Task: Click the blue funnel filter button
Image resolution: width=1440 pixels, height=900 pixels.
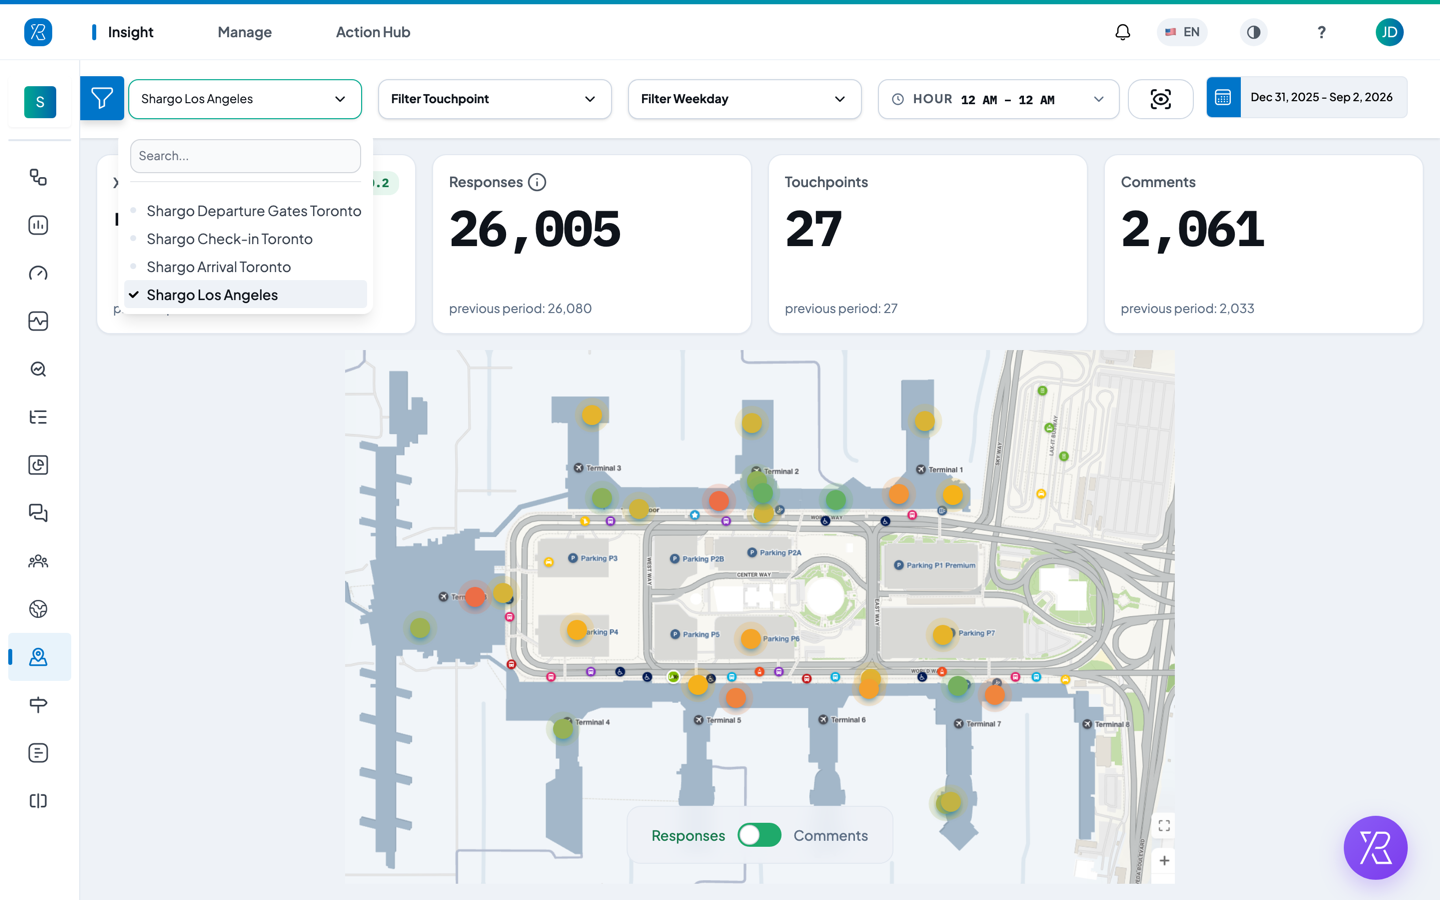Action: (102, 98)
